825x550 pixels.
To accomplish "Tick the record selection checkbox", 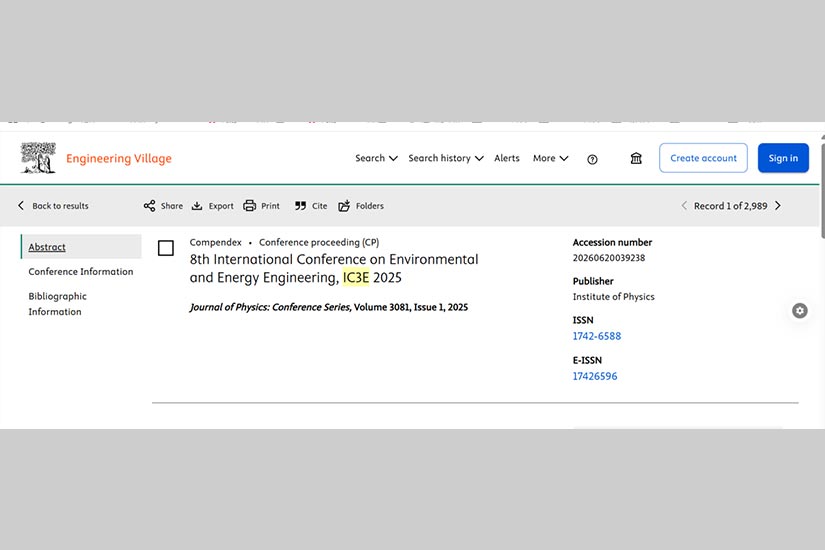I will coord(166,248).
